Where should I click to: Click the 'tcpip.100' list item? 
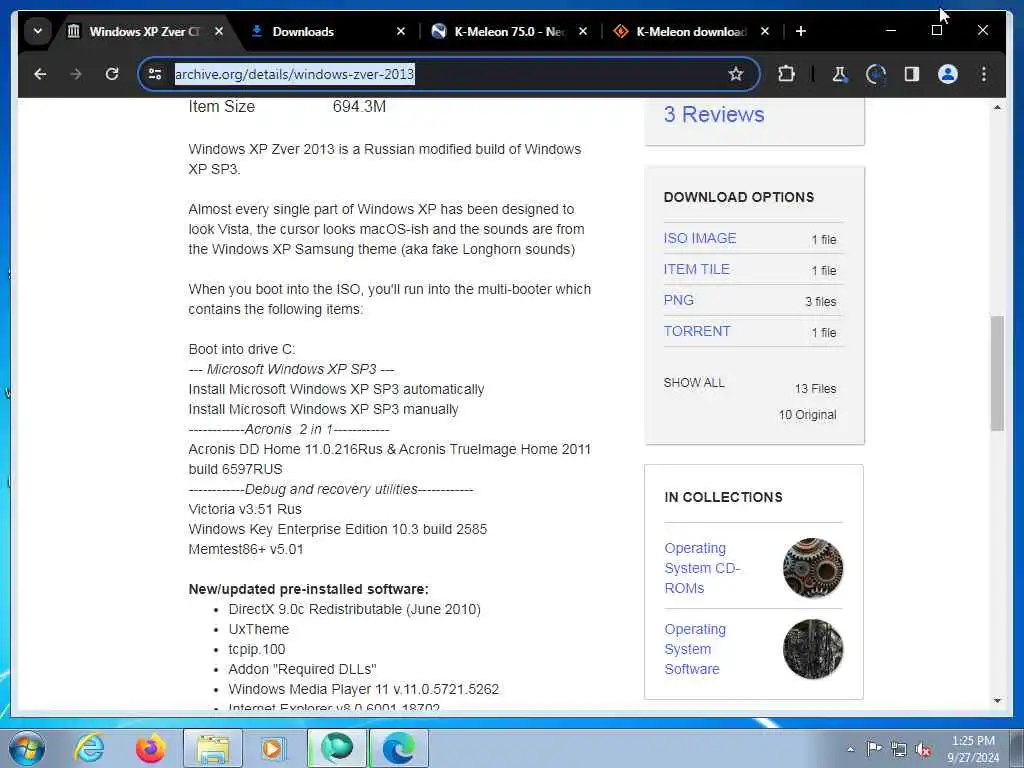(x=257, y=649)
